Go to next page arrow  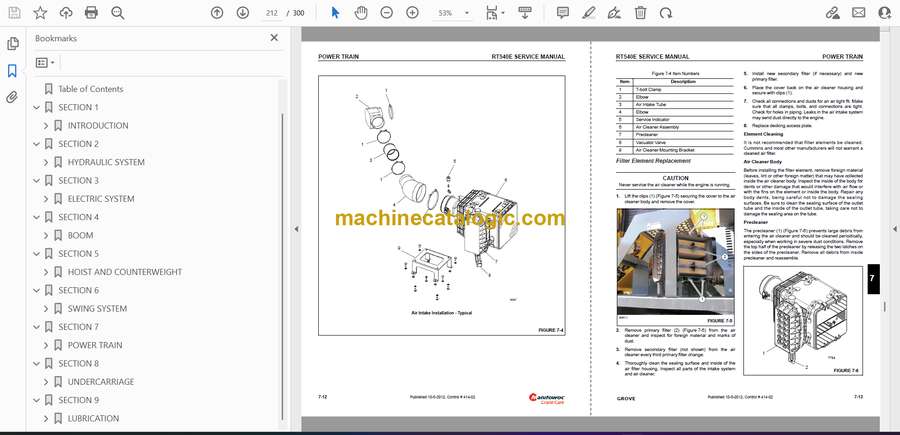243,13
